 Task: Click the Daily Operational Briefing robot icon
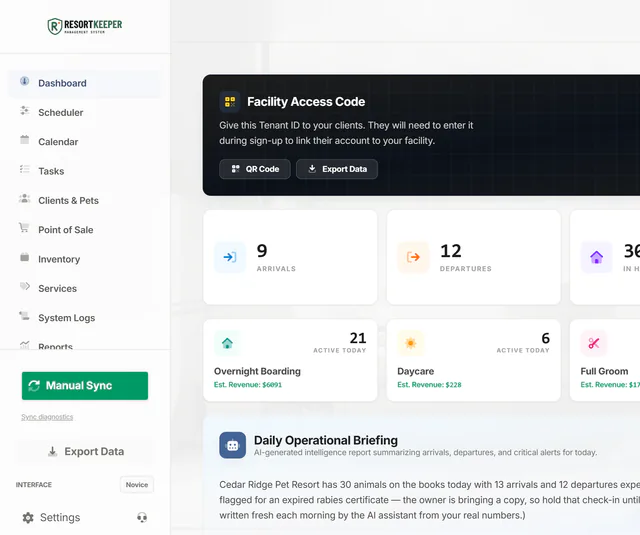click(233, 445)
